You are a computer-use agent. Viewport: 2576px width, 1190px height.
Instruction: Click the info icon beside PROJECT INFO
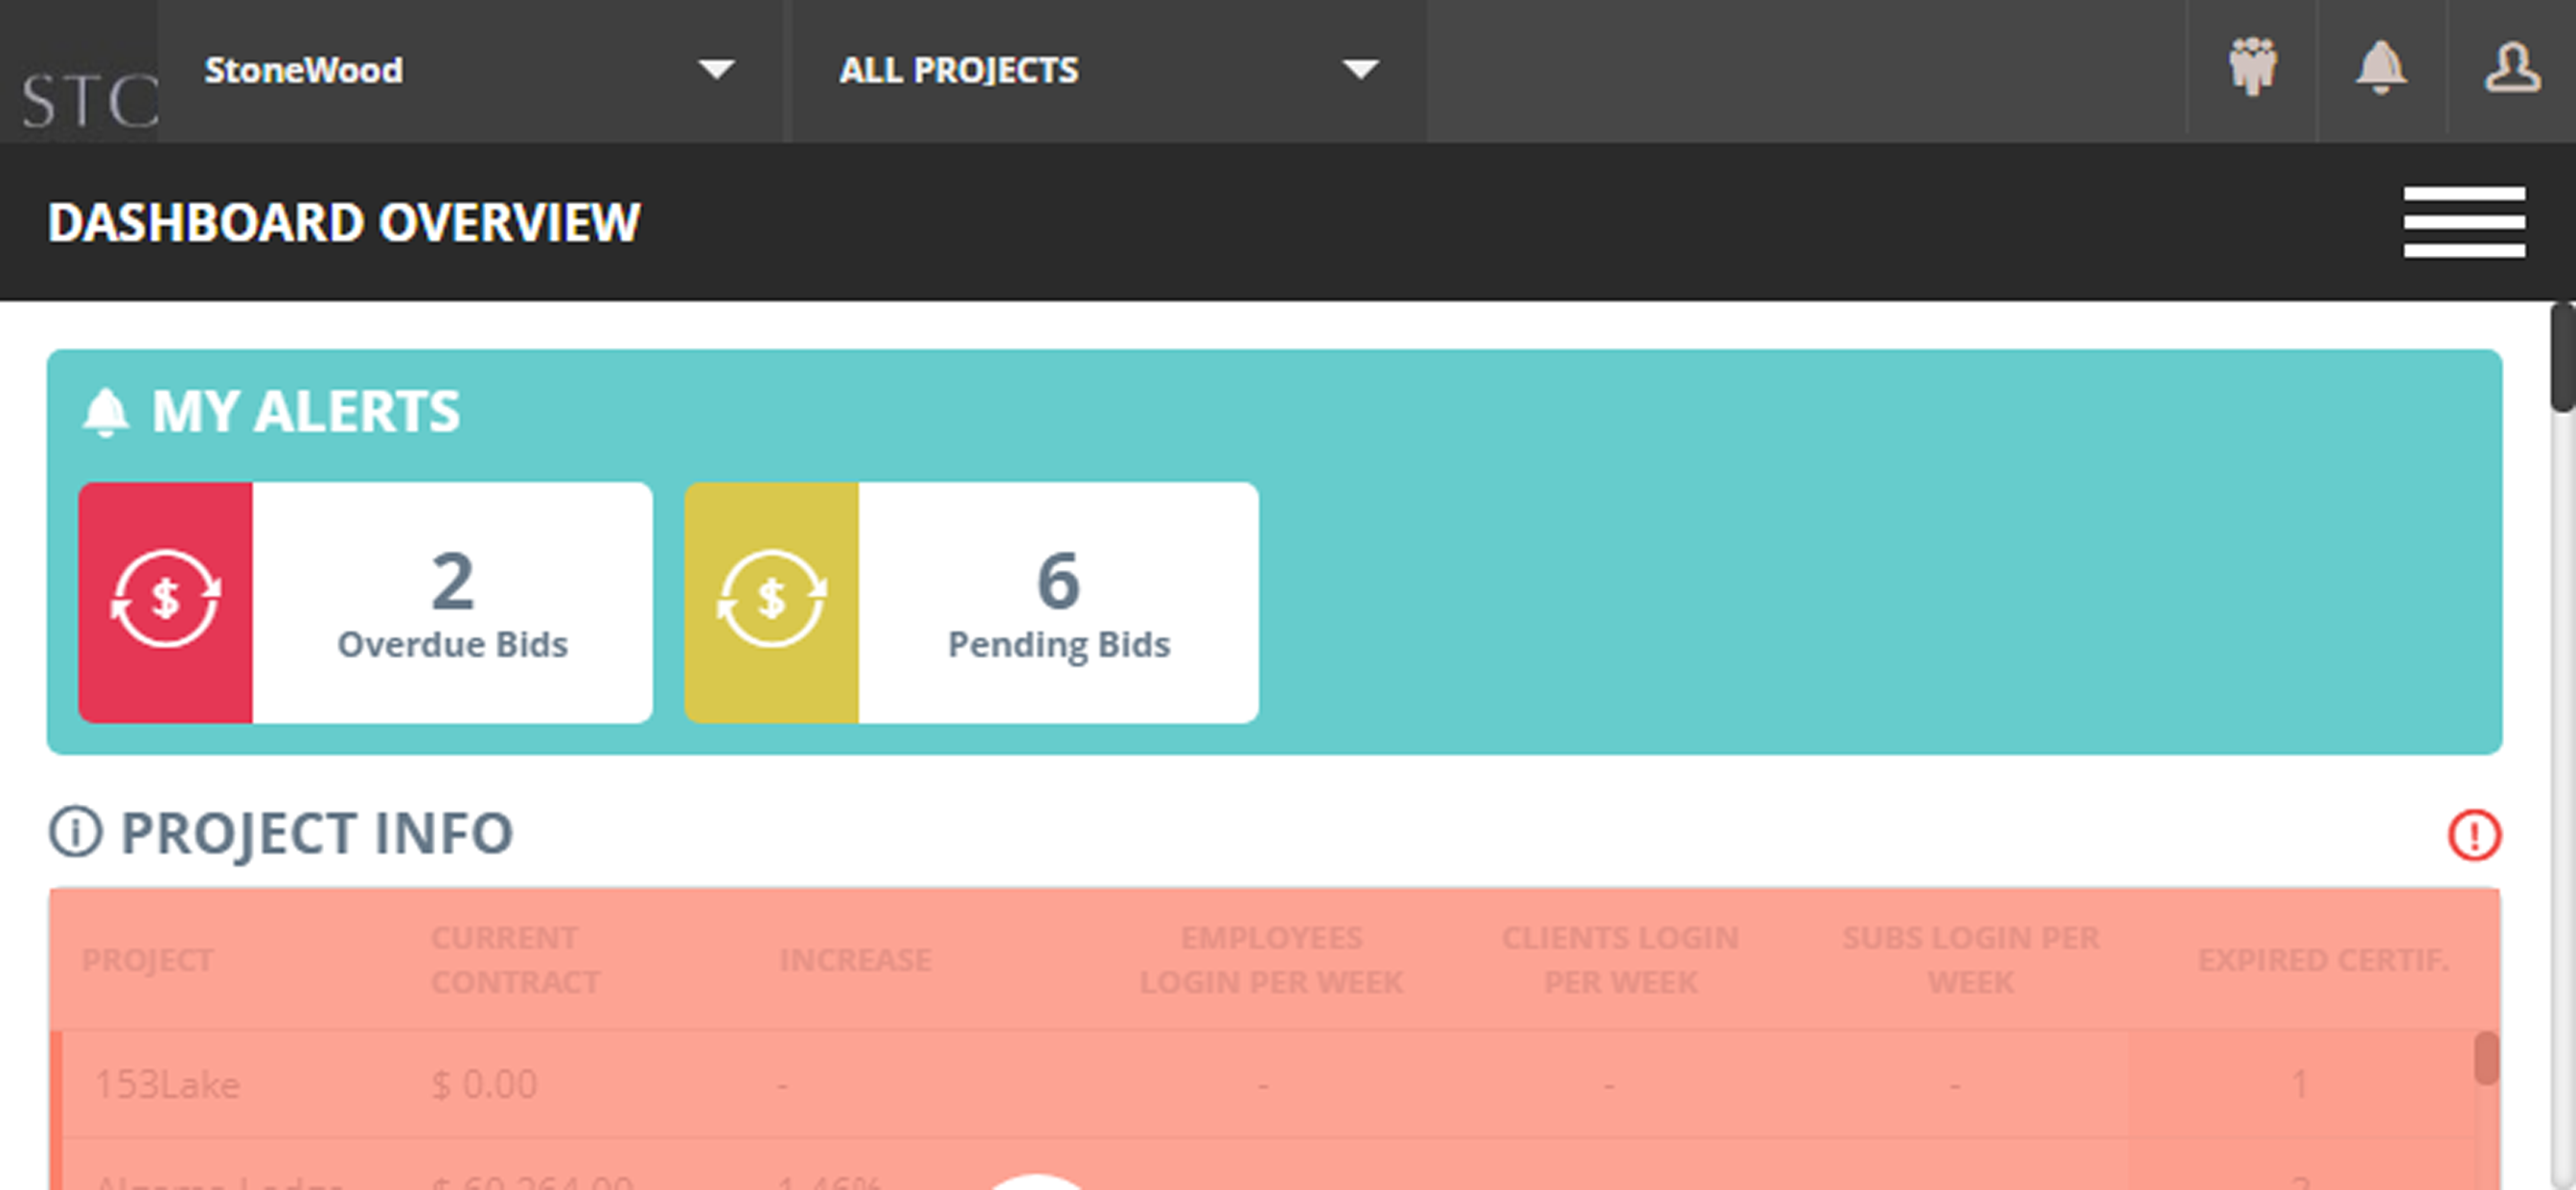[x=76, y=832]
